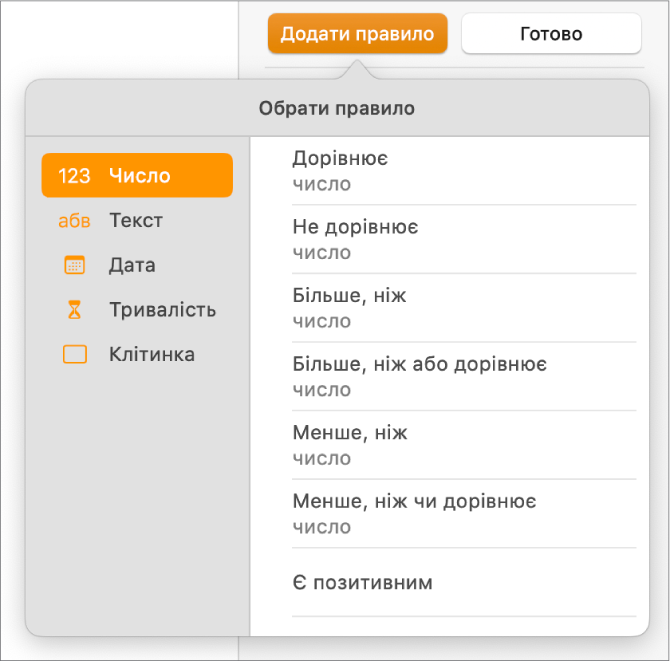Click the cell rectangle icon next to Клітинка
The width and height of the screenshot is (670, 662).
click(75, 354)
